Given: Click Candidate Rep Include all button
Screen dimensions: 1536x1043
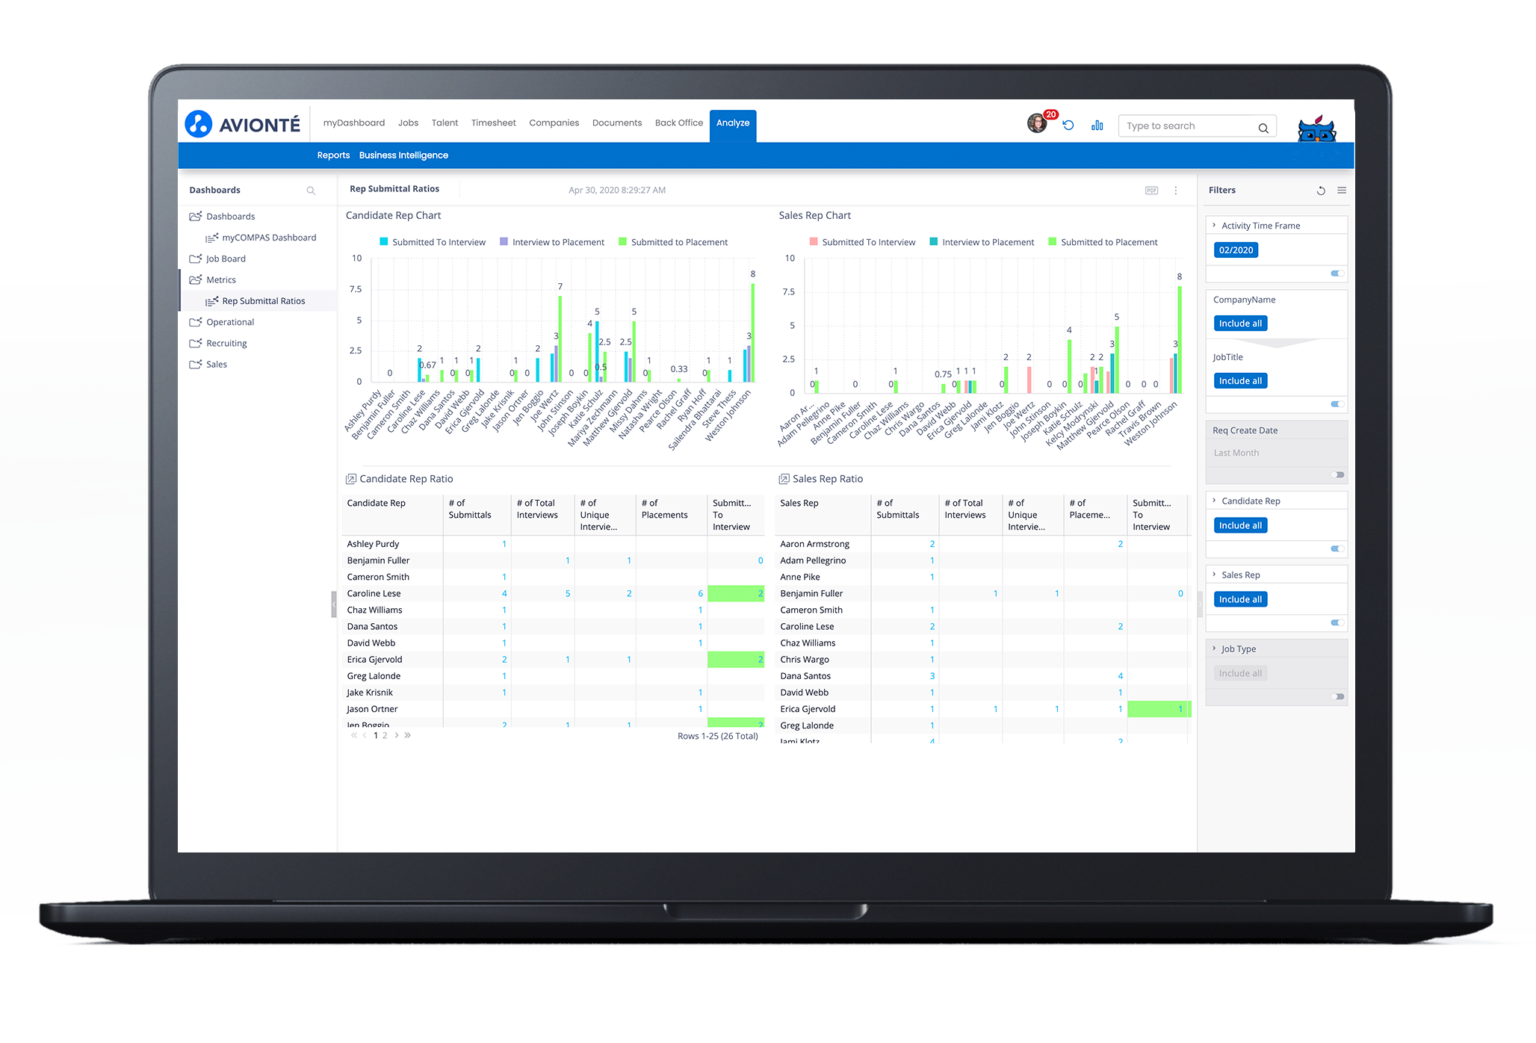Looking at the screenshot, I should pos(1240,526).
